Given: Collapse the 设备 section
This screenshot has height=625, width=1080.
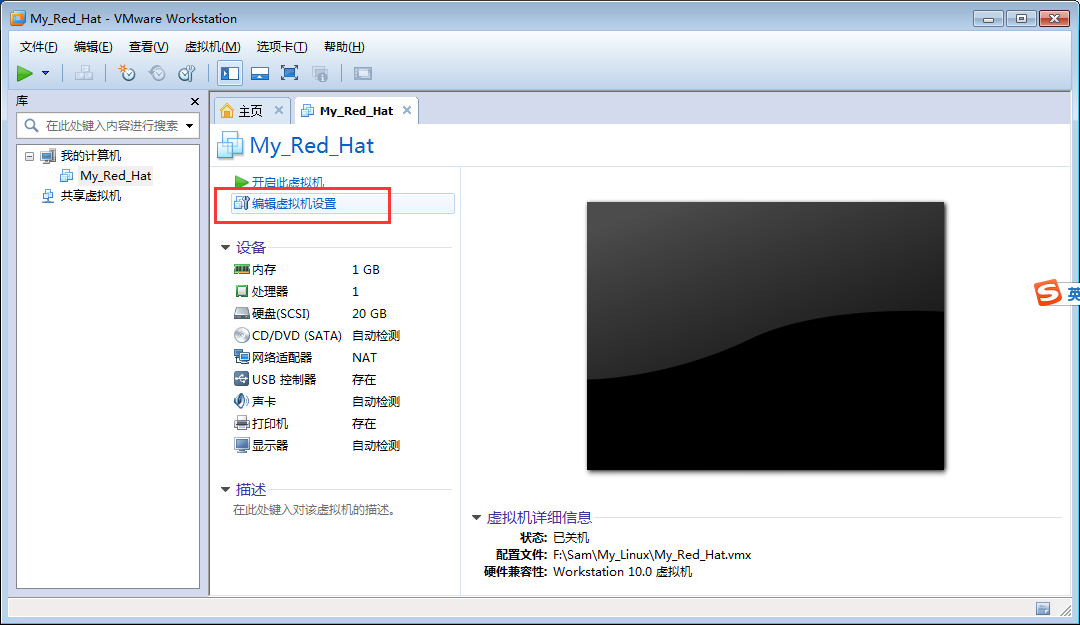Looking at the screenshot, I should click(x=225, y=247).
